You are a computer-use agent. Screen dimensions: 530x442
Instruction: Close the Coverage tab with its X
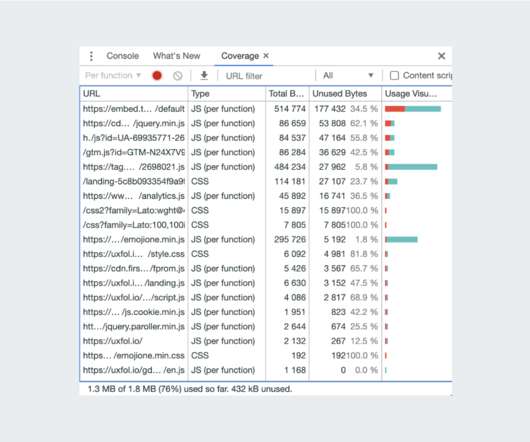(x=266, y=55)
